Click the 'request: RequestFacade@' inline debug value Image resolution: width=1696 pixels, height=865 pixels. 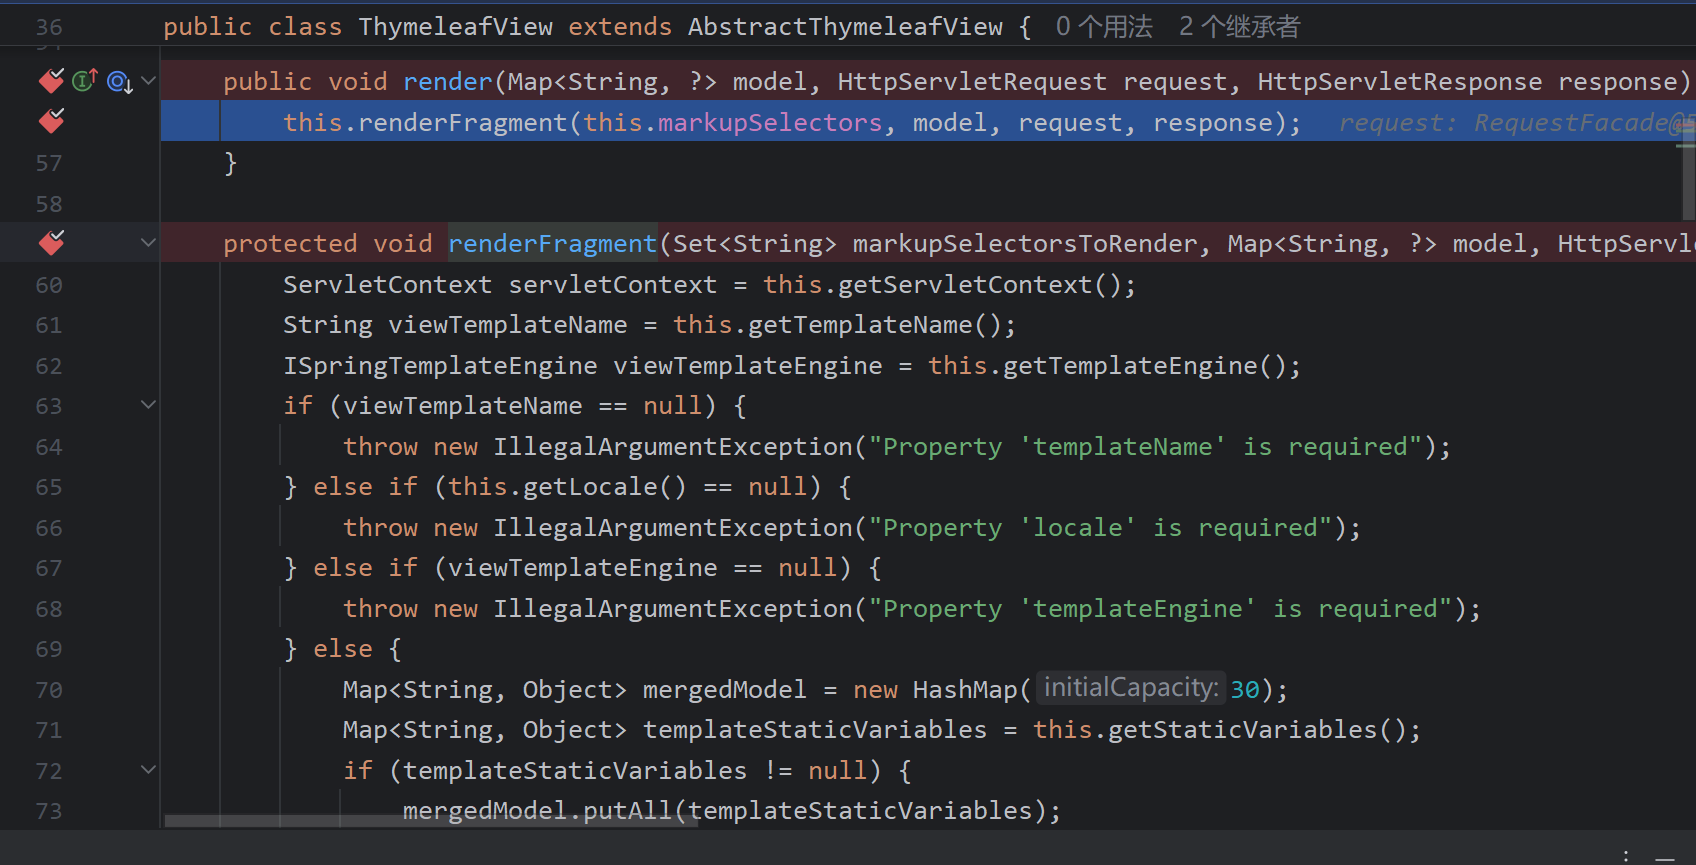pos(1517,123)
